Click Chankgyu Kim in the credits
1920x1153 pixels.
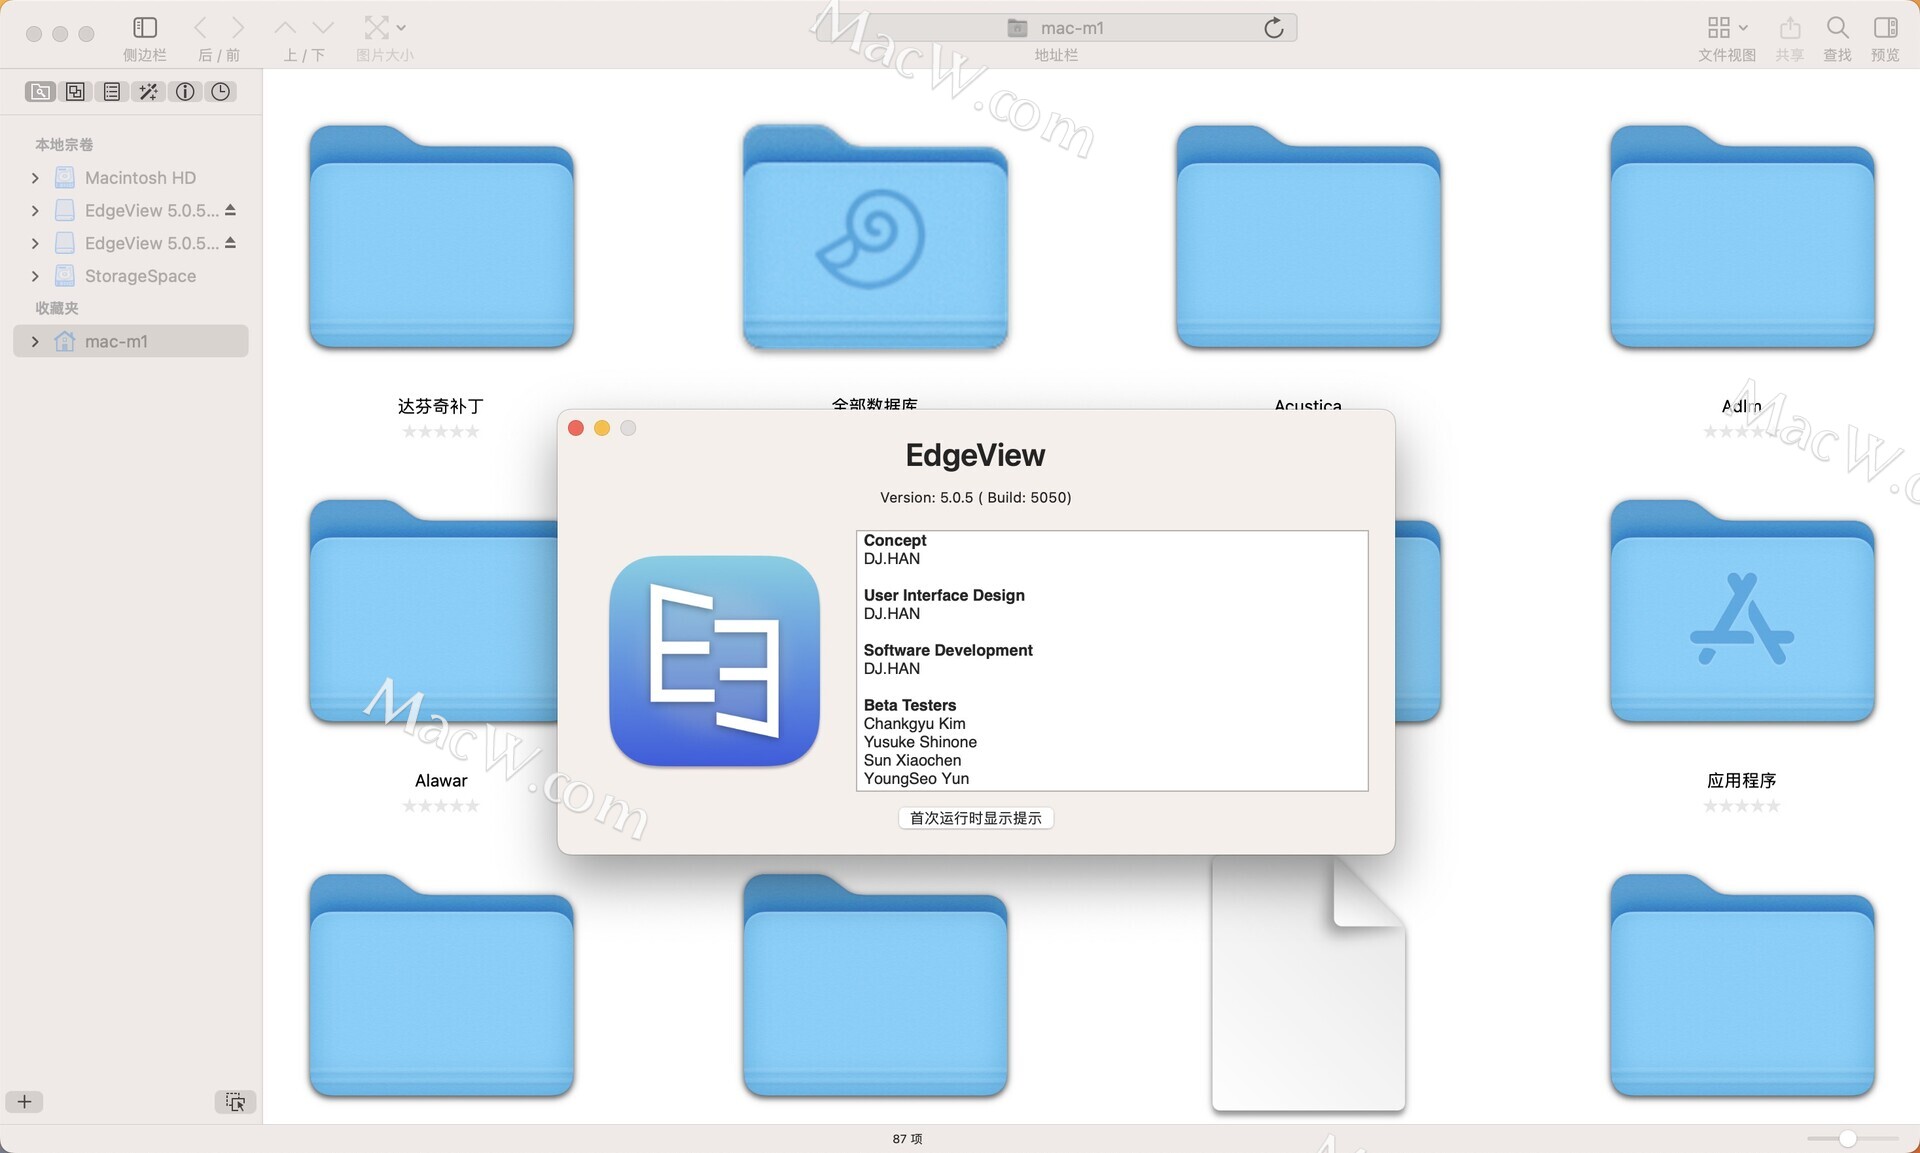[x=915, y=723]
